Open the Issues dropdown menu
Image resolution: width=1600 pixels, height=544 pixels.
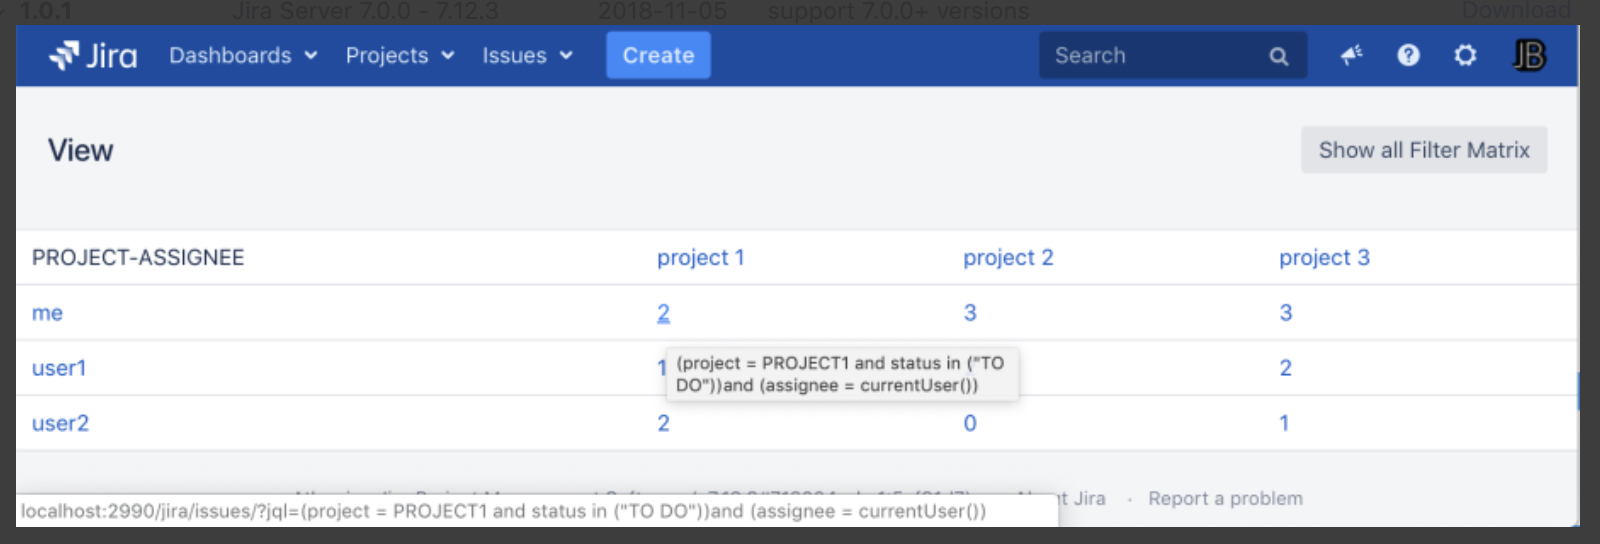527,56
